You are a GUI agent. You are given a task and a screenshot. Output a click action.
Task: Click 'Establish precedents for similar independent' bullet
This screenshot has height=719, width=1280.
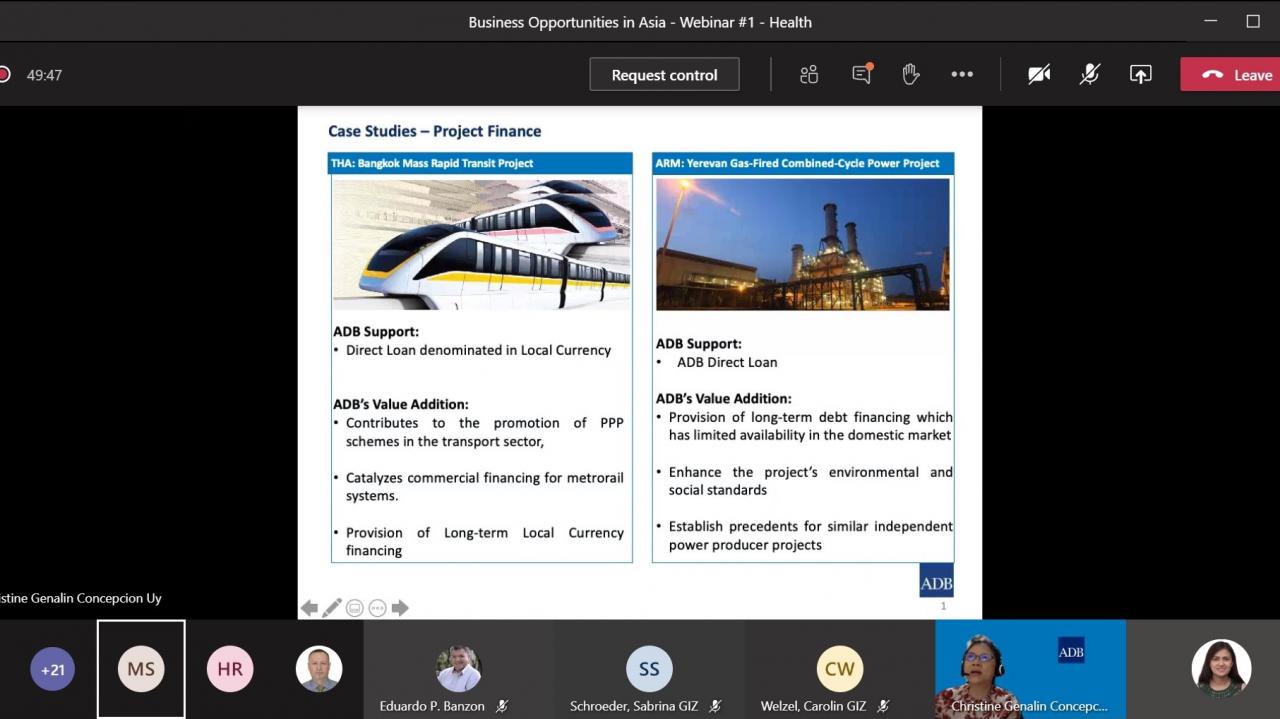pos(810,526)
